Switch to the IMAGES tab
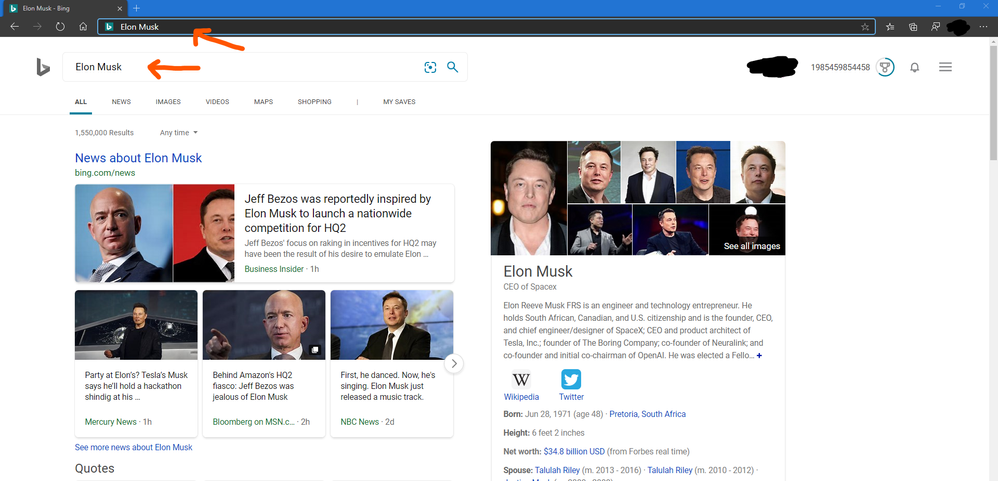 coord(168,102)
